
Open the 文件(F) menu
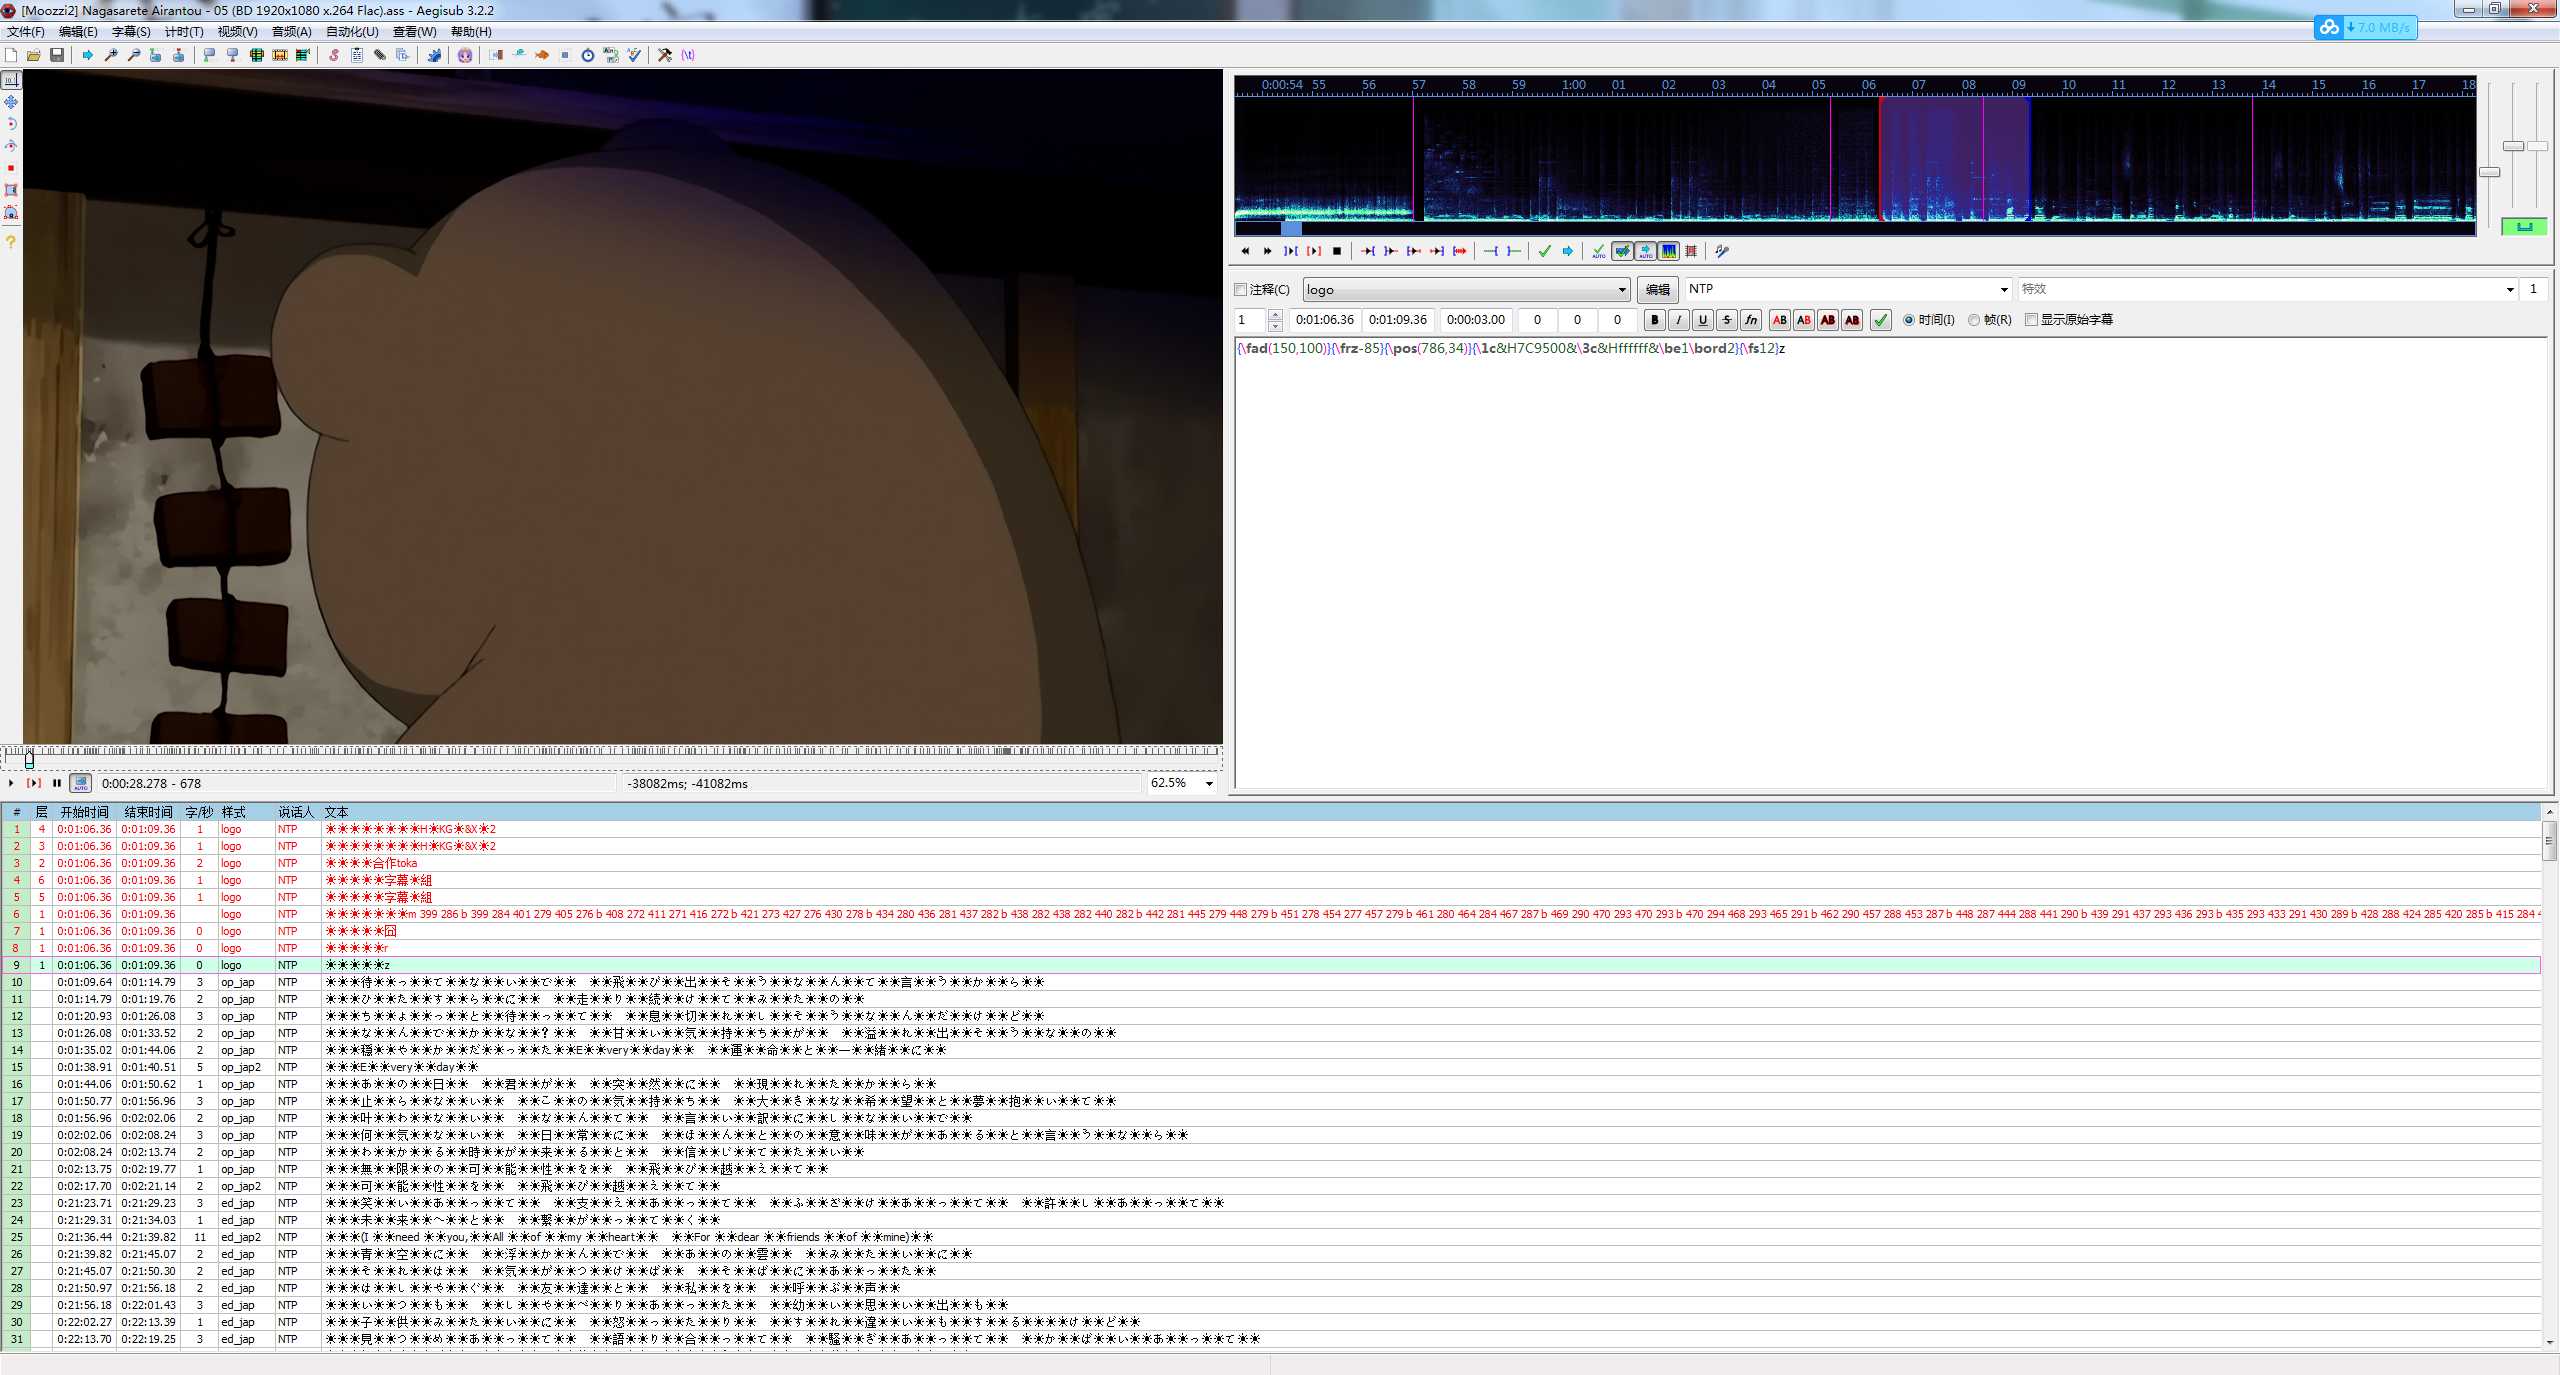[x=26, y=32]
